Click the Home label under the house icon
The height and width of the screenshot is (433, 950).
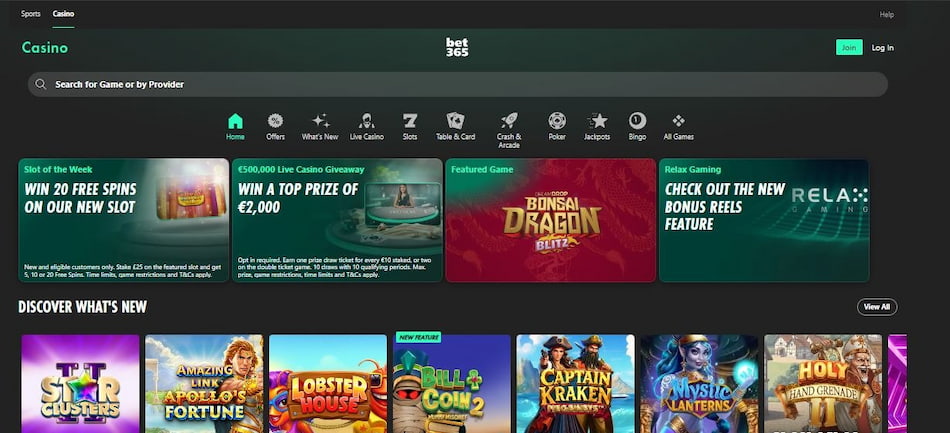click(x=235, y=137)
